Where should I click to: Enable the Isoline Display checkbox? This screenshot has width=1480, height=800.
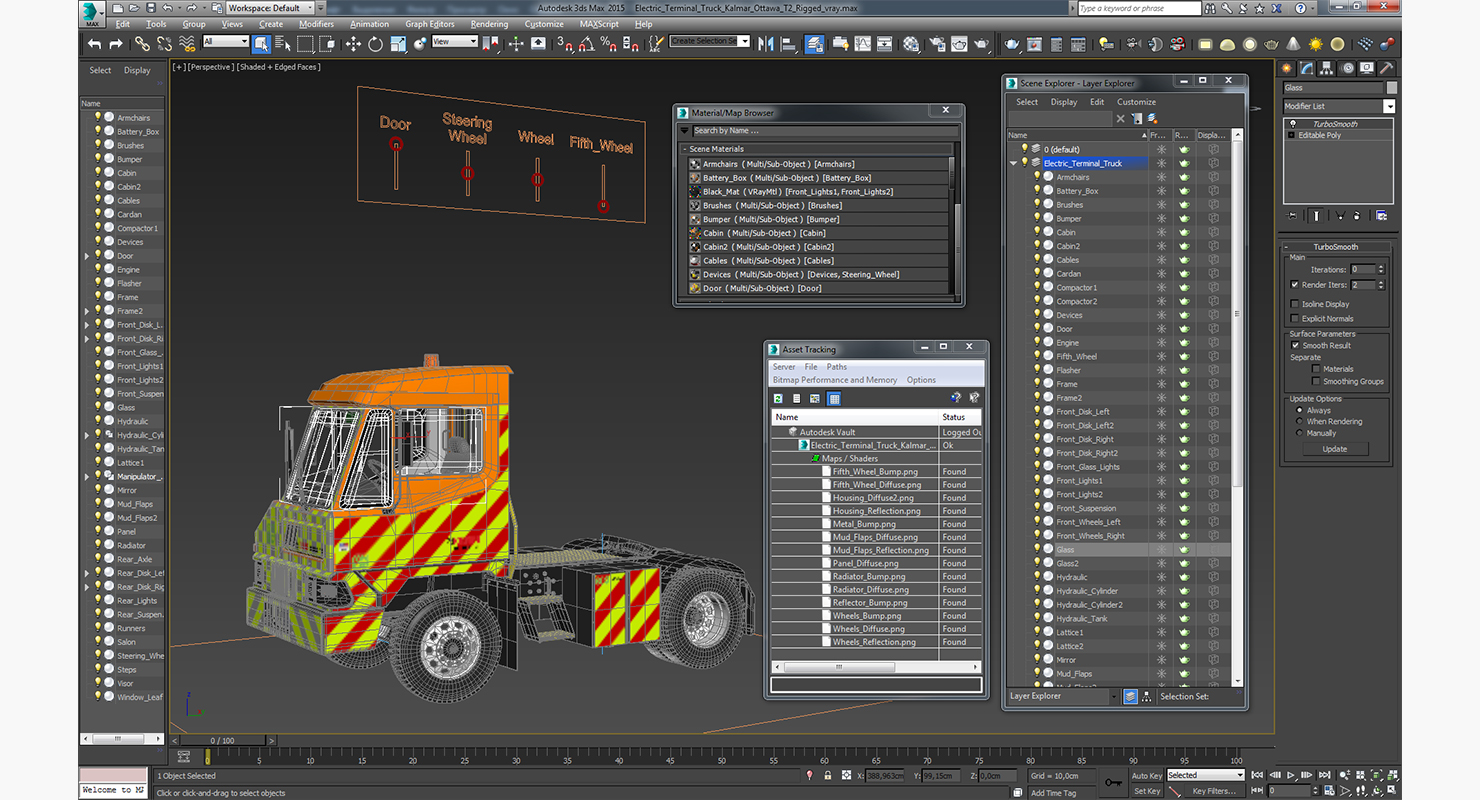pyautogui.click(x=1295, y=304)
